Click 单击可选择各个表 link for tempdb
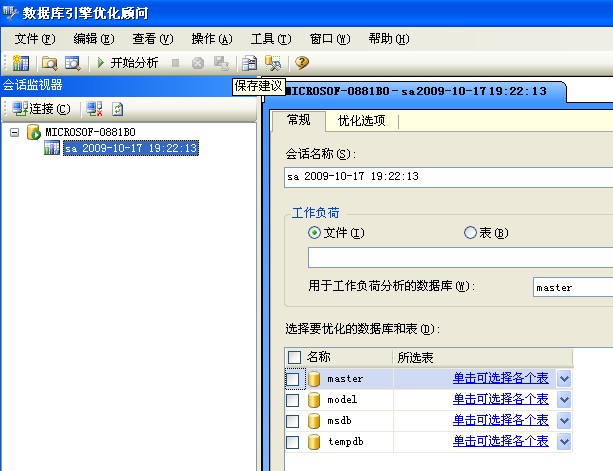613x471 pixels. [x=501, y=441]
